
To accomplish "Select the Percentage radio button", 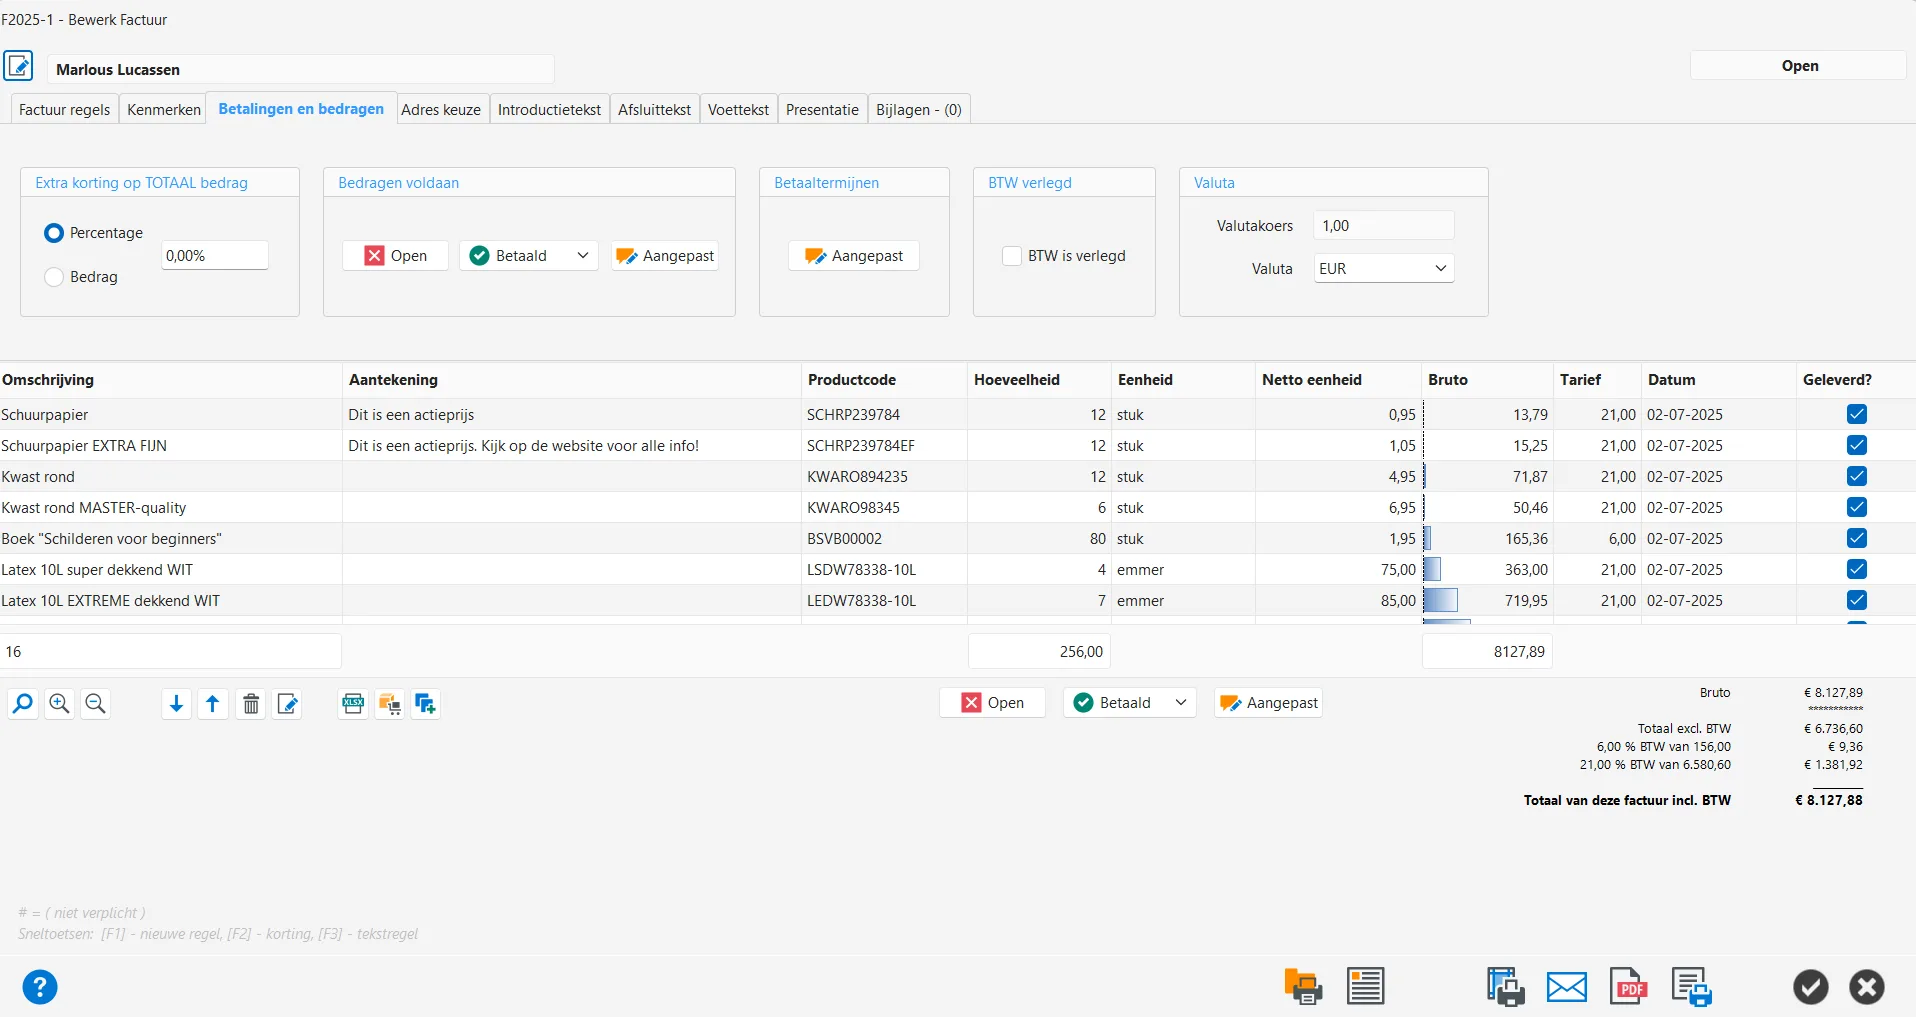I will point(54,233).
